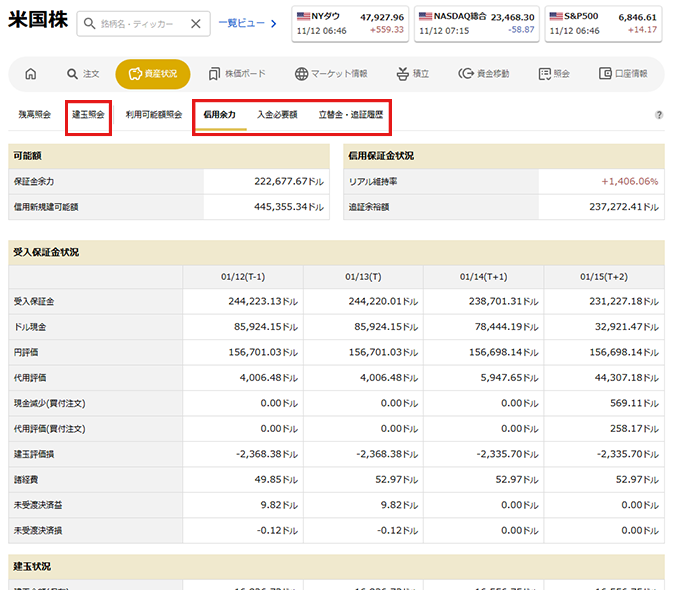The width and height of the screenshot is (680, 590).
Task: Select the 入金必要額 tab
Action: (x=277, y=115)
